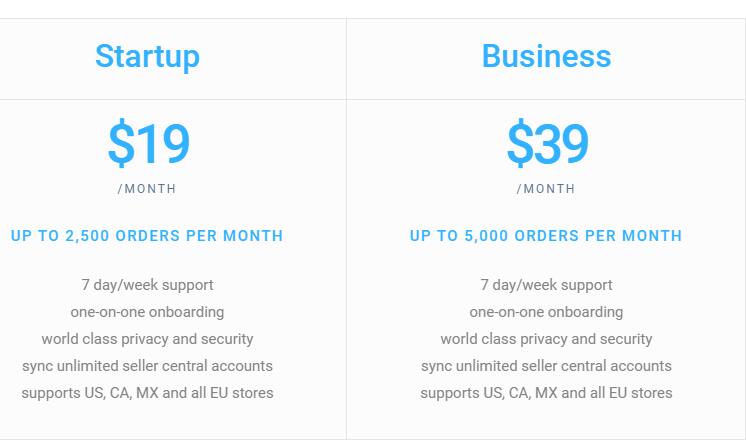
Task: Click the dollar sign in $19
Action: tap(121, 143)
